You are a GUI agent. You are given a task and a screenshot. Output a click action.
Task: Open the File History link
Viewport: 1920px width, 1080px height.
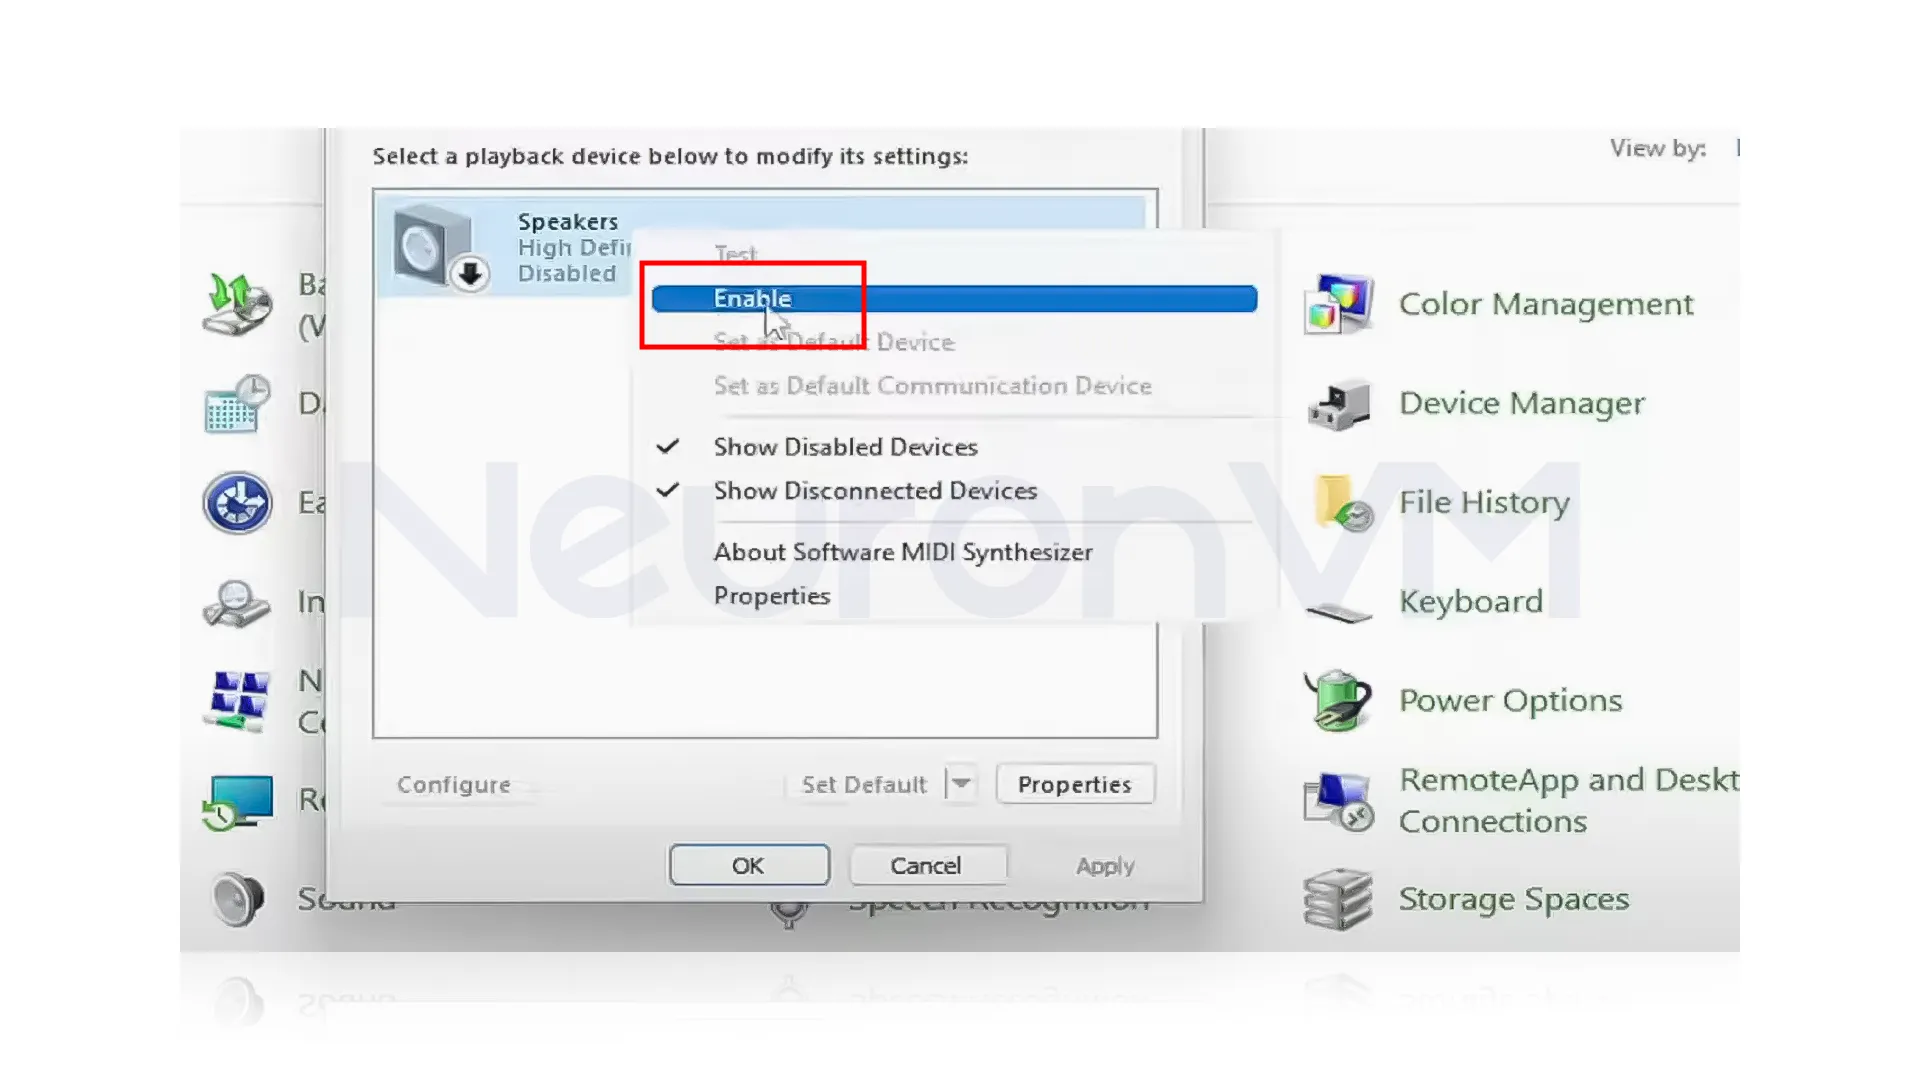[1484, 502]
